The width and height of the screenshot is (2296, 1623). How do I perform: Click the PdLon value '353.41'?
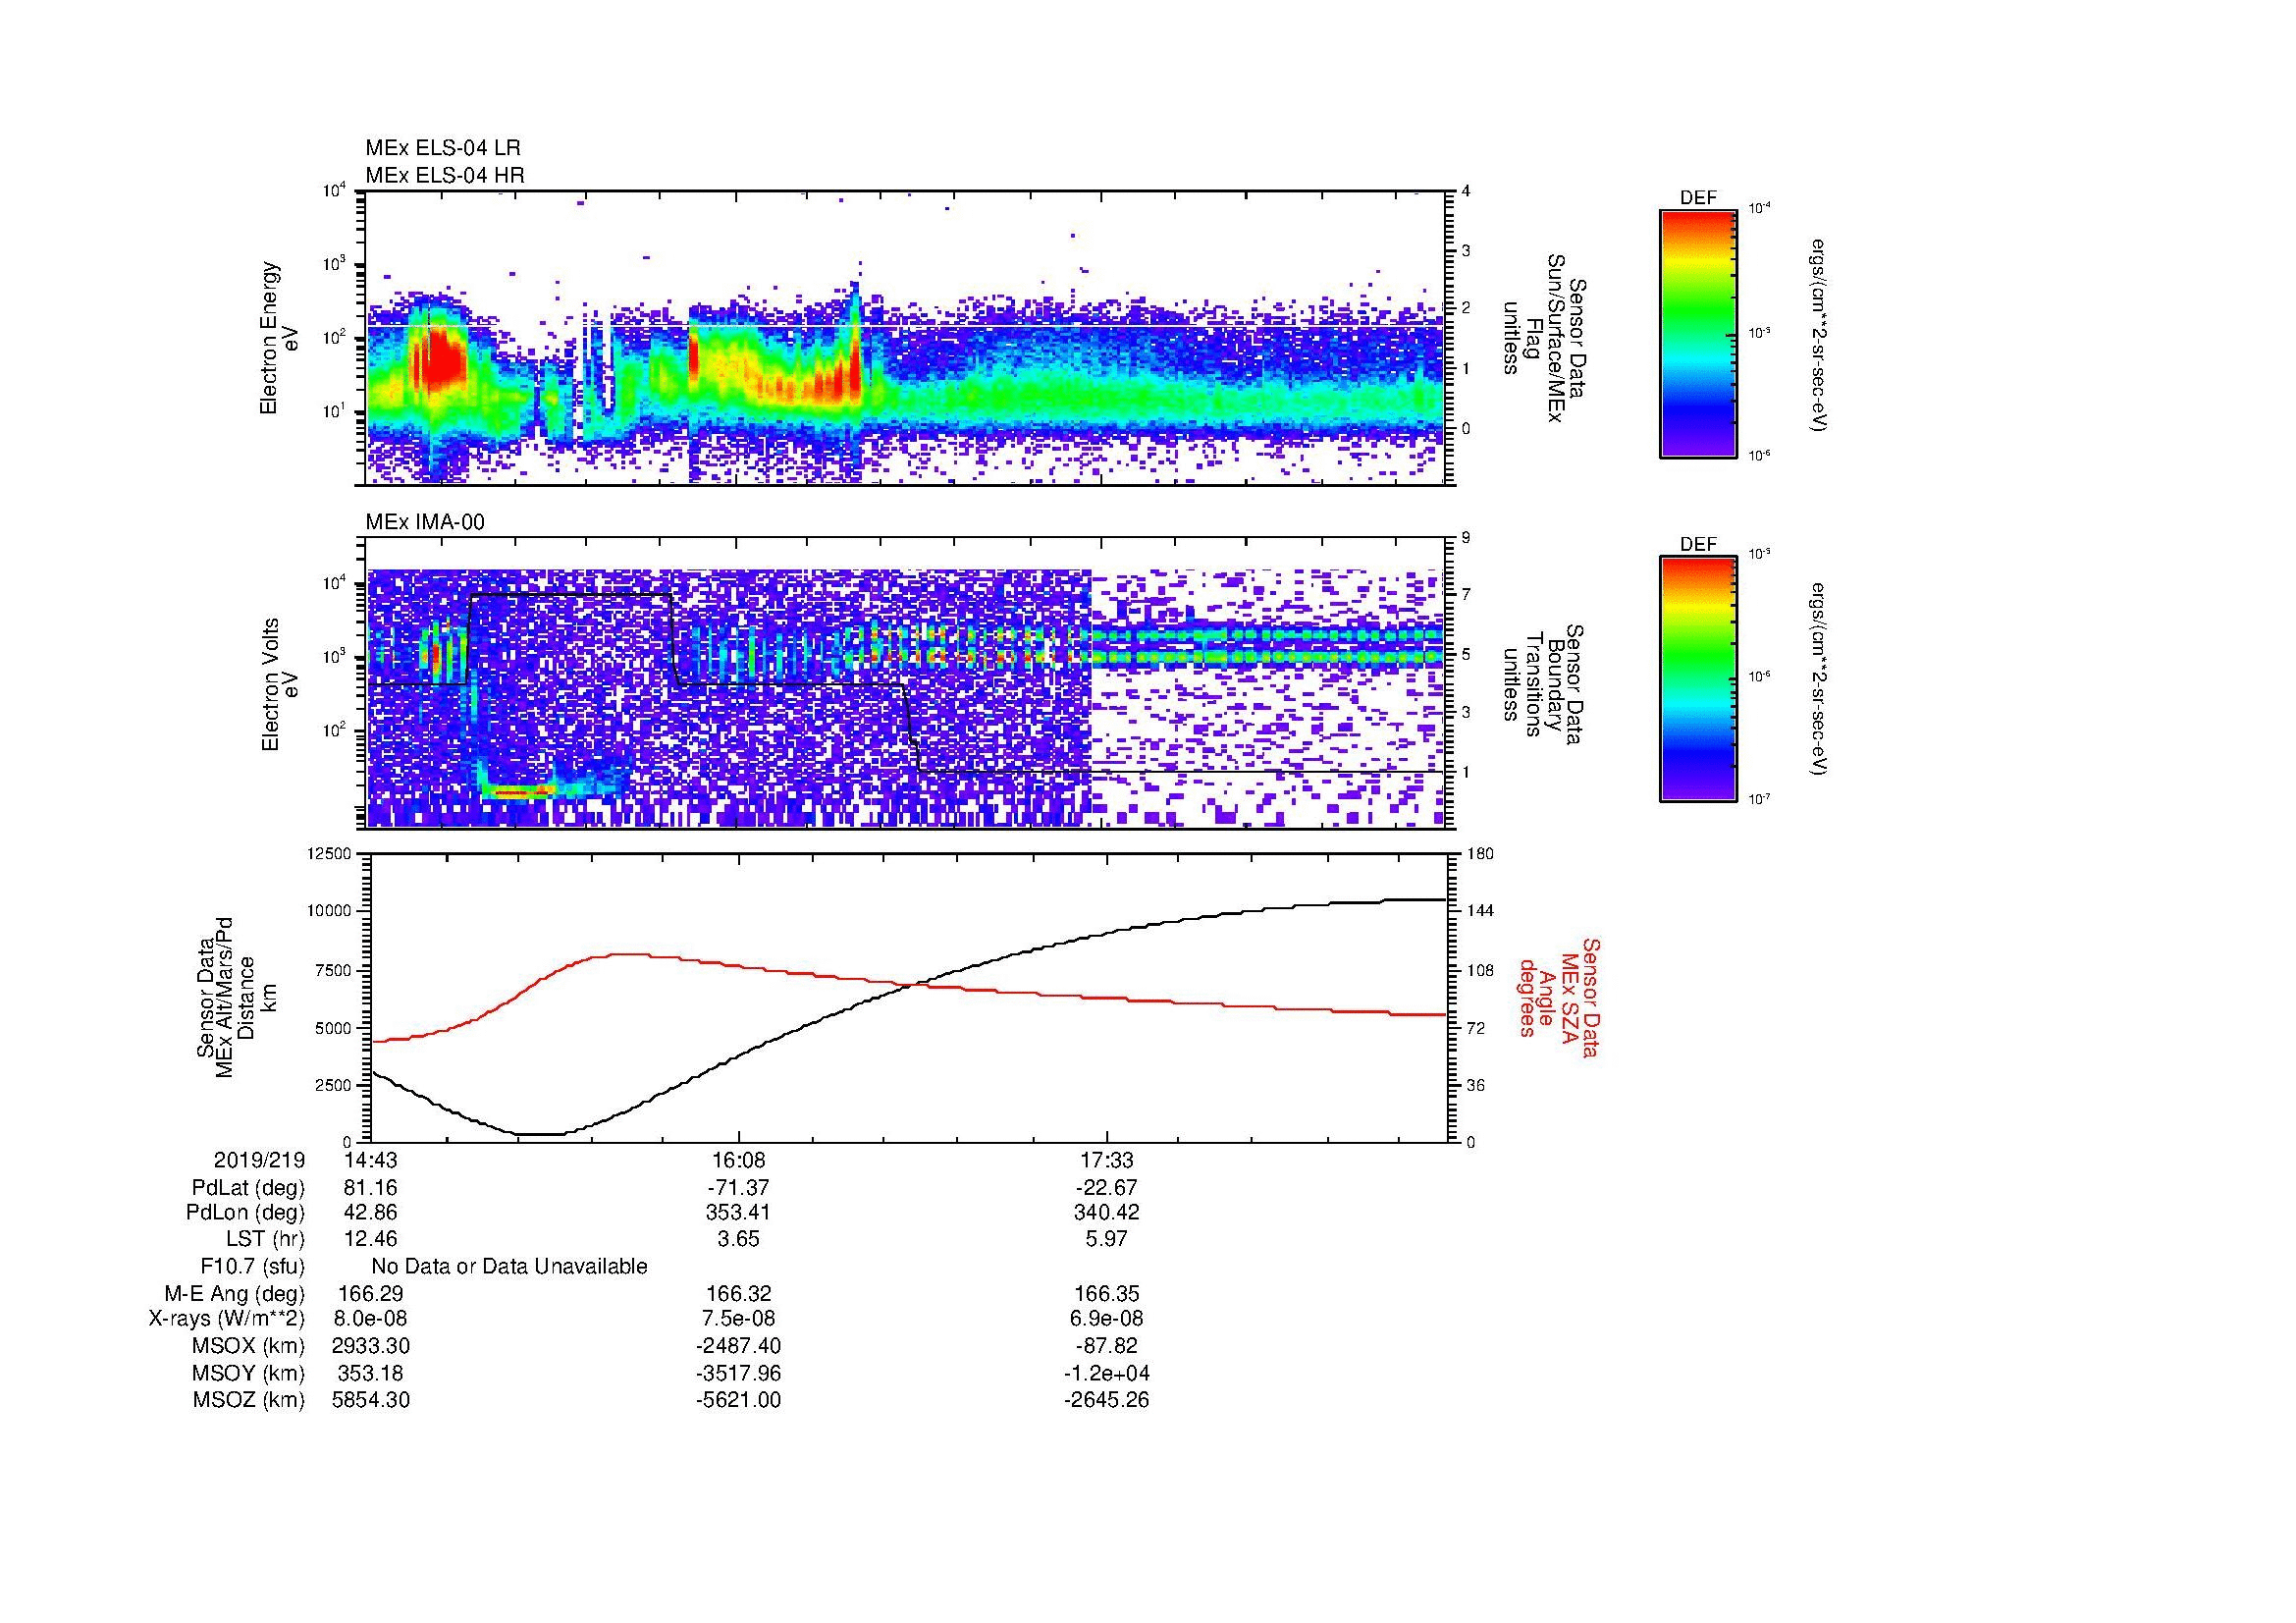pos(738,1212)
